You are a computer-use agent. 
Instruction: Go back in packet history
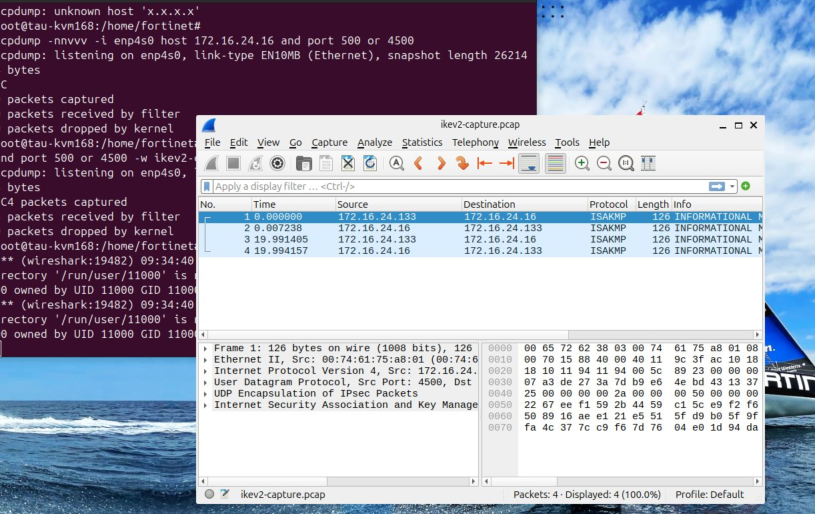[418, 164]
